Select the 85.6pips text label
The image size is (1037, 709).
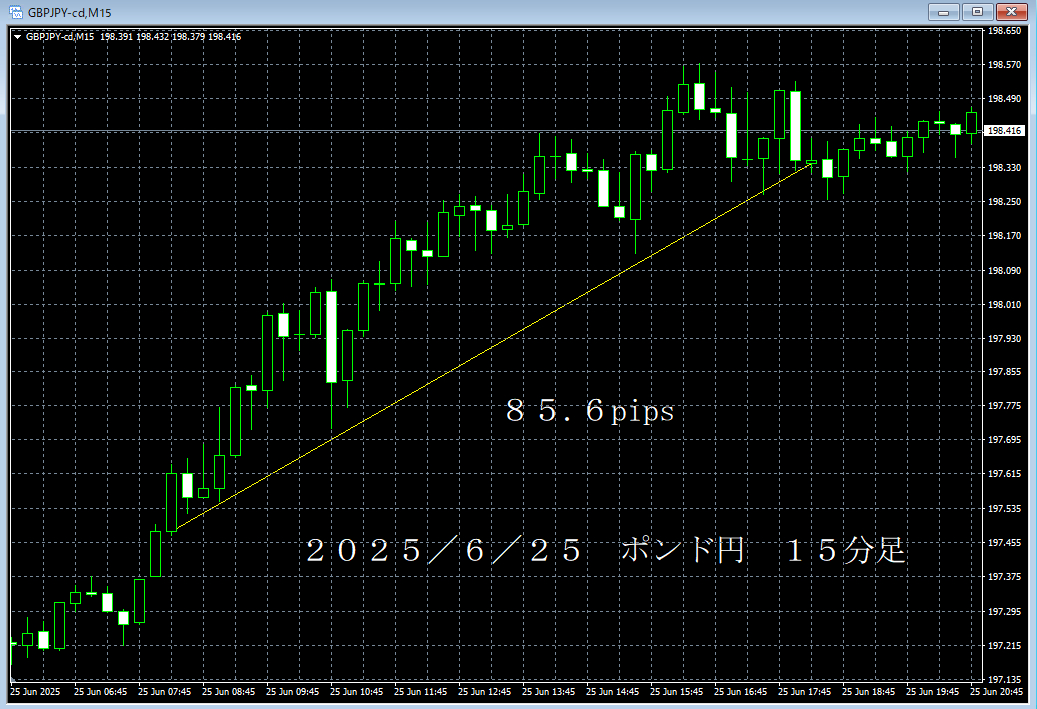tap(589, 411)
